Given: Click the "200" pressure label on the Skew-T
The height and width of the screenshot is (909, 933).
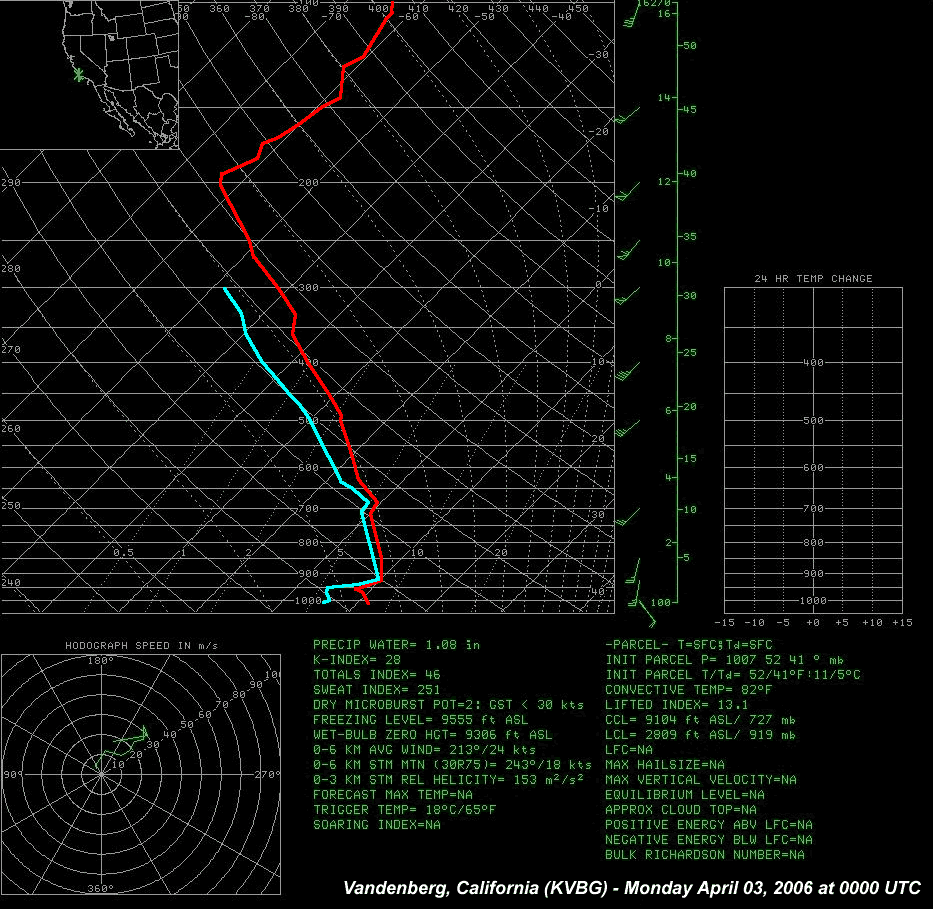Looking at the screenshot, I should tap(308, 183).
